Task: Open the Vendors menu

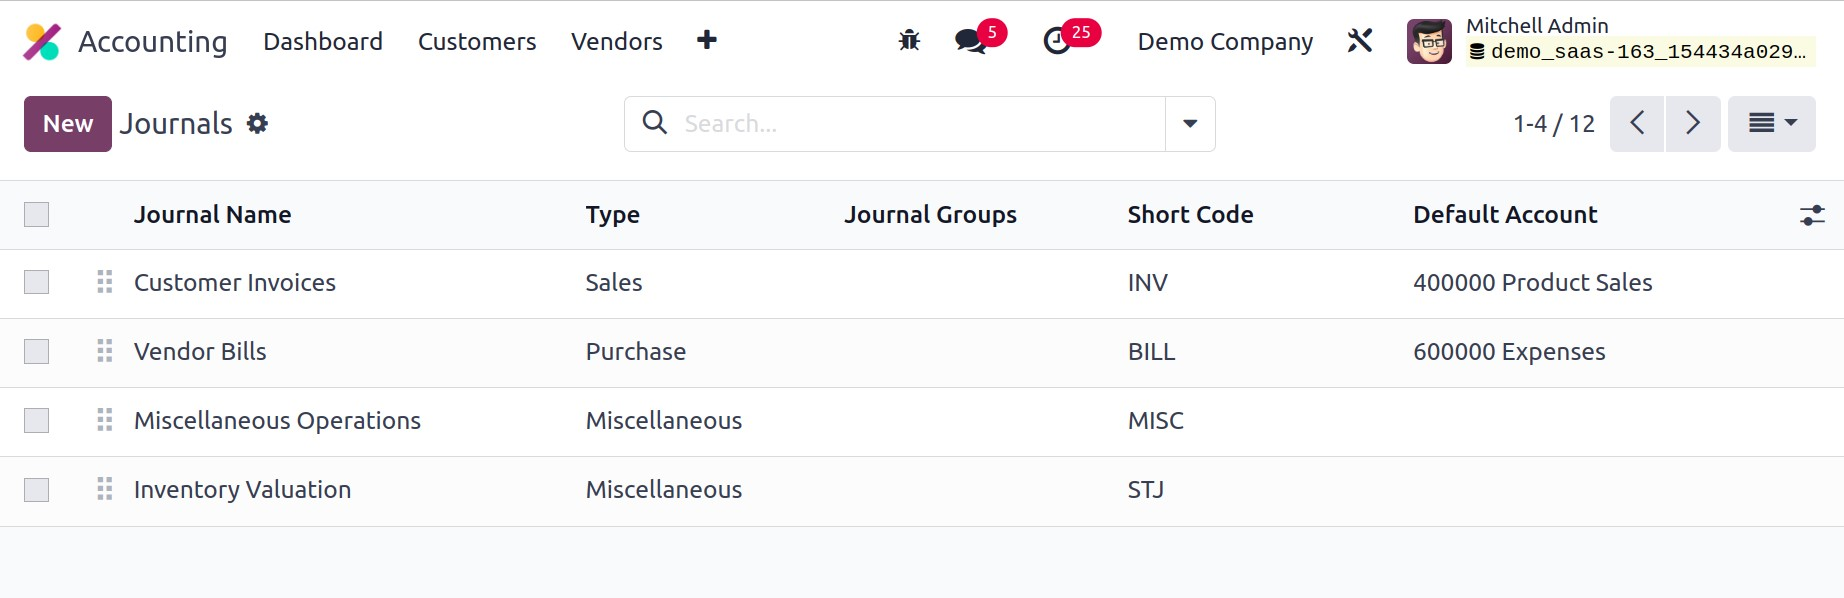Action: (x=616, y=42)
